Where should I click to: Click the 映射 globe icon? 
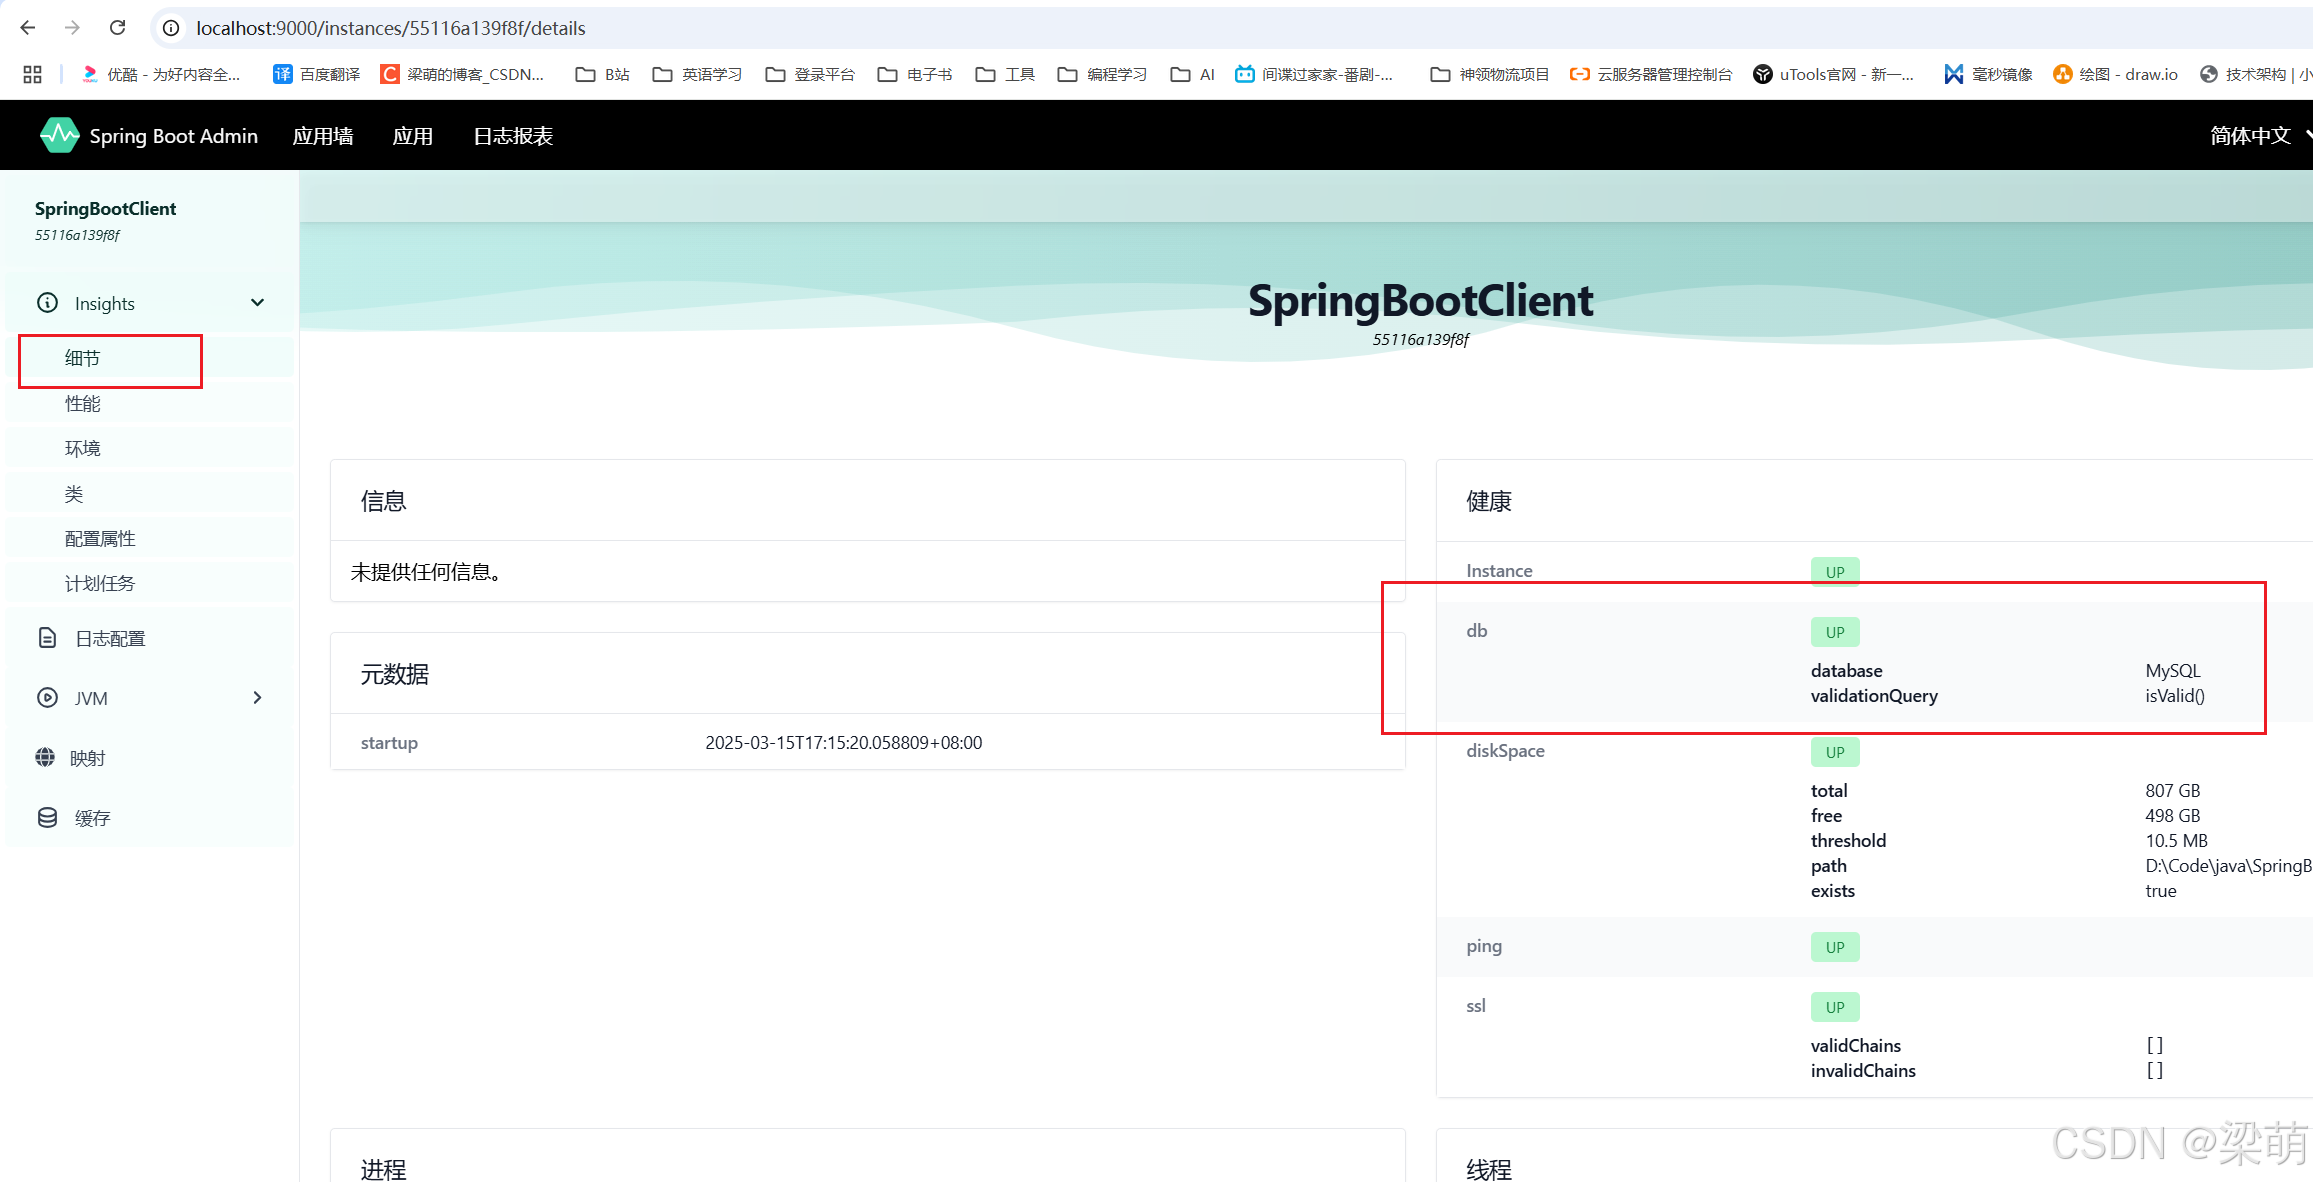pos(45,757)
